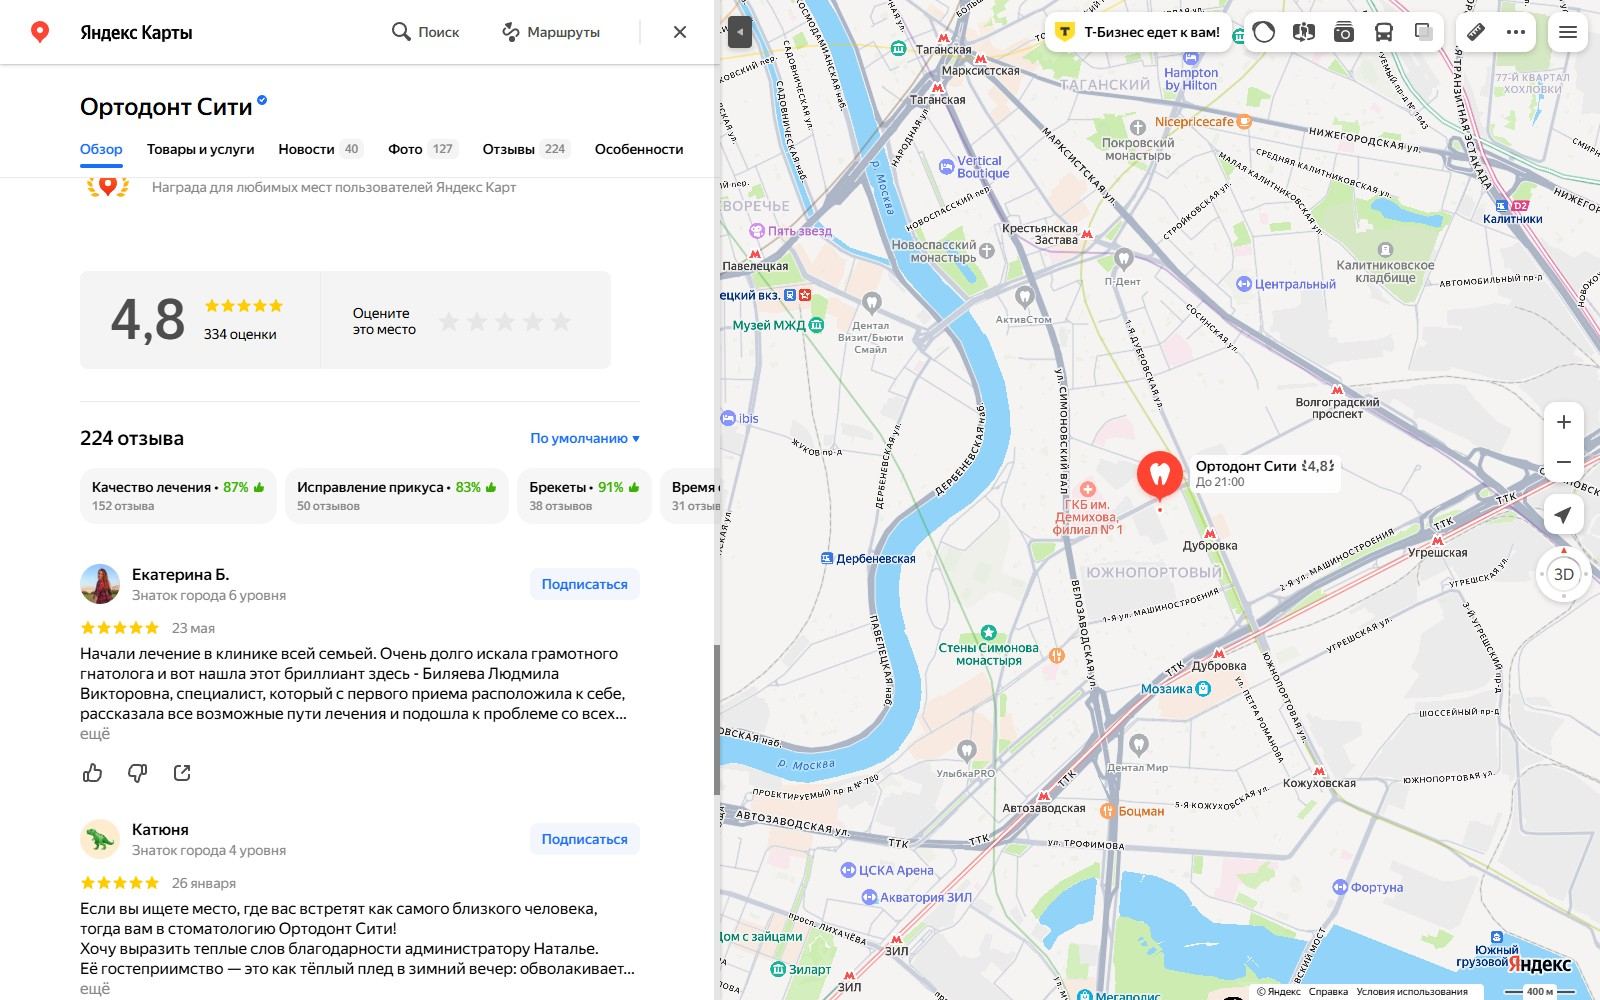Image resolution: width=1600 pixels, height=1000 pixels.
Task: Collapse the side panel with the arrow handle
Action: [739, 32]
